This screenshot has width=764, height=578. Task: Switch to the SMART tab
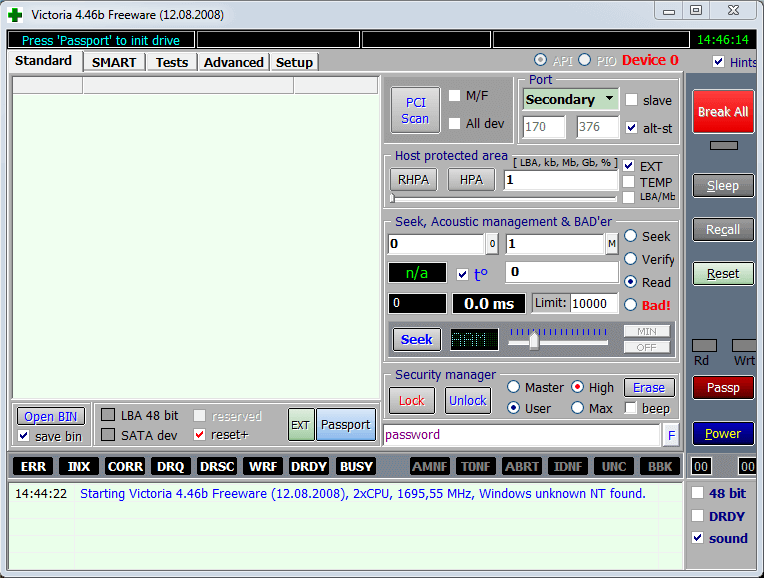pos(114,62)
